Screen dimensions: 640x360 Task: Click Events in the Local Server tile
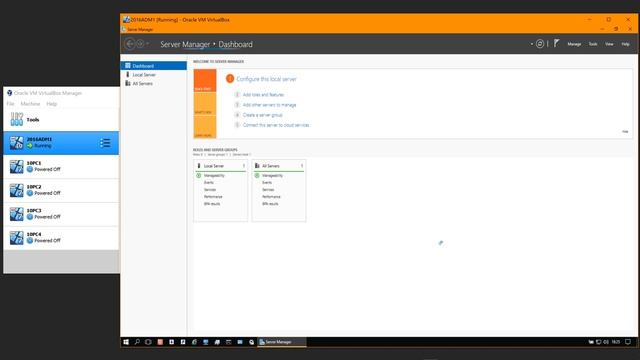209,182
